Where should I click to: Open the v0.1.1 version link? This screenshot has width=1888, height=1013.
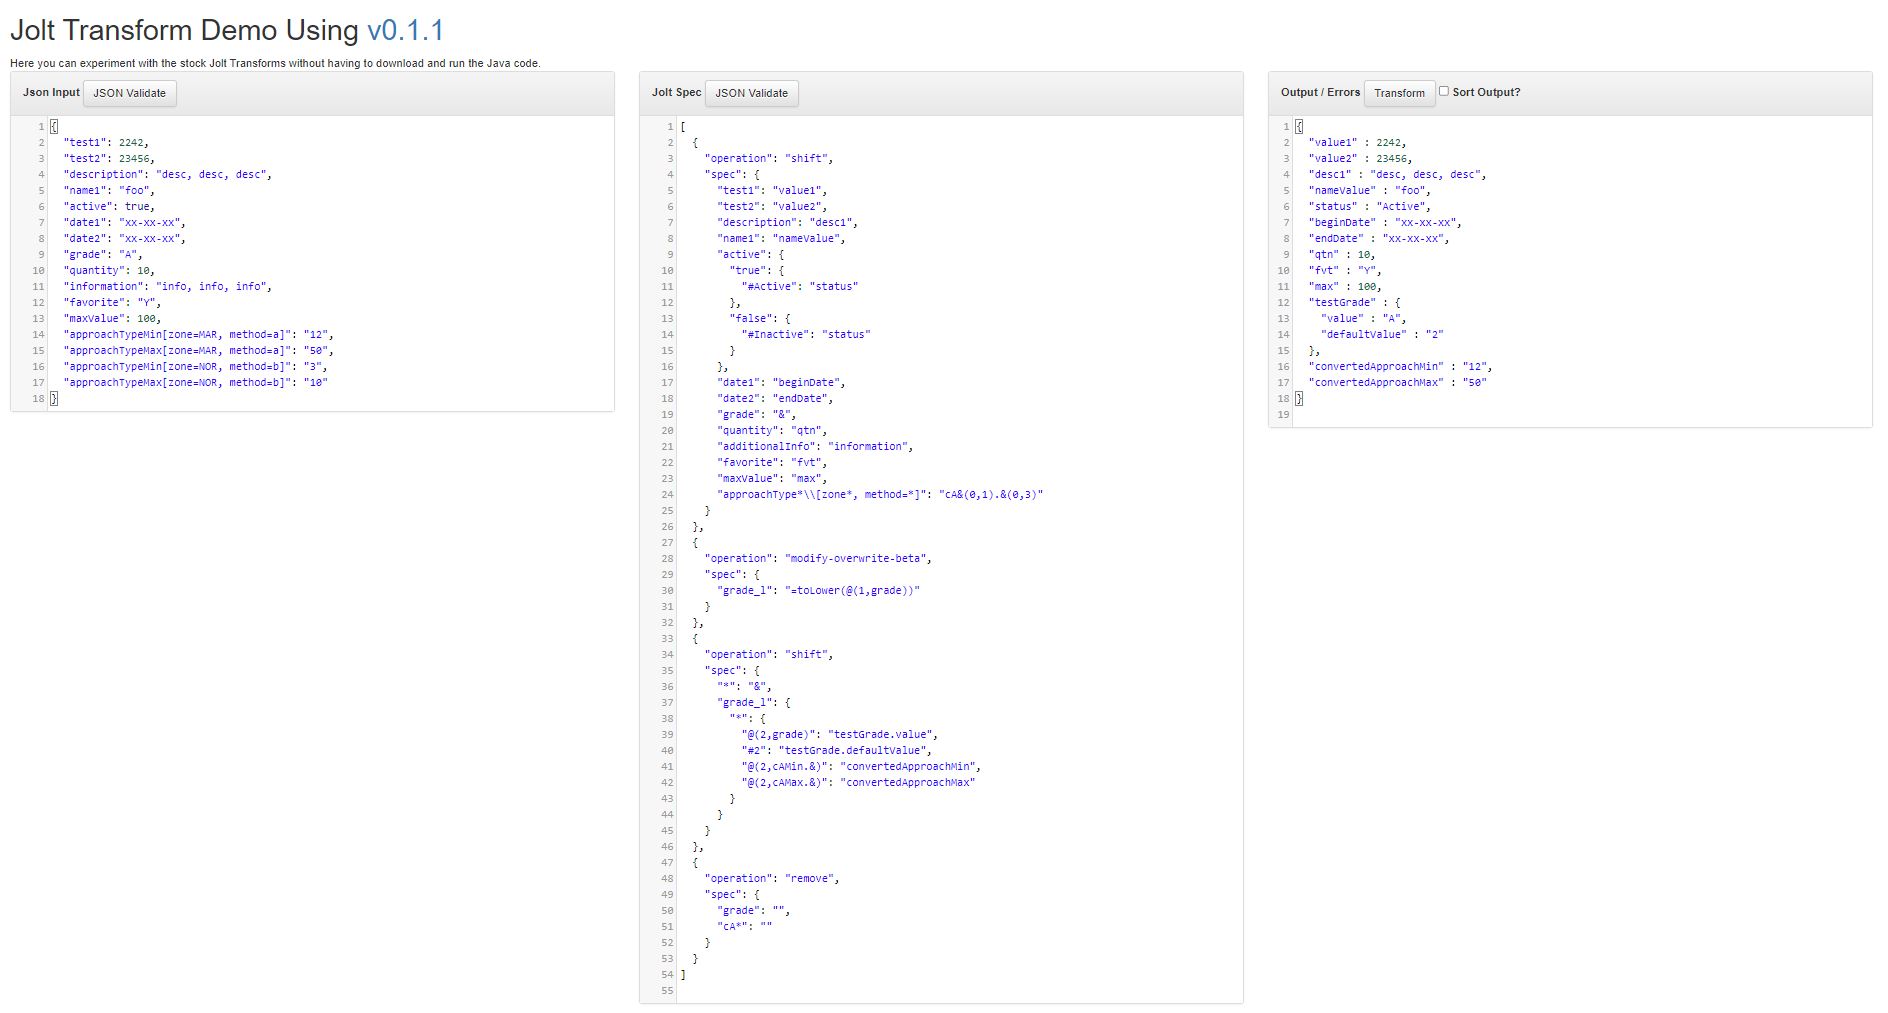tap(405, 30)
